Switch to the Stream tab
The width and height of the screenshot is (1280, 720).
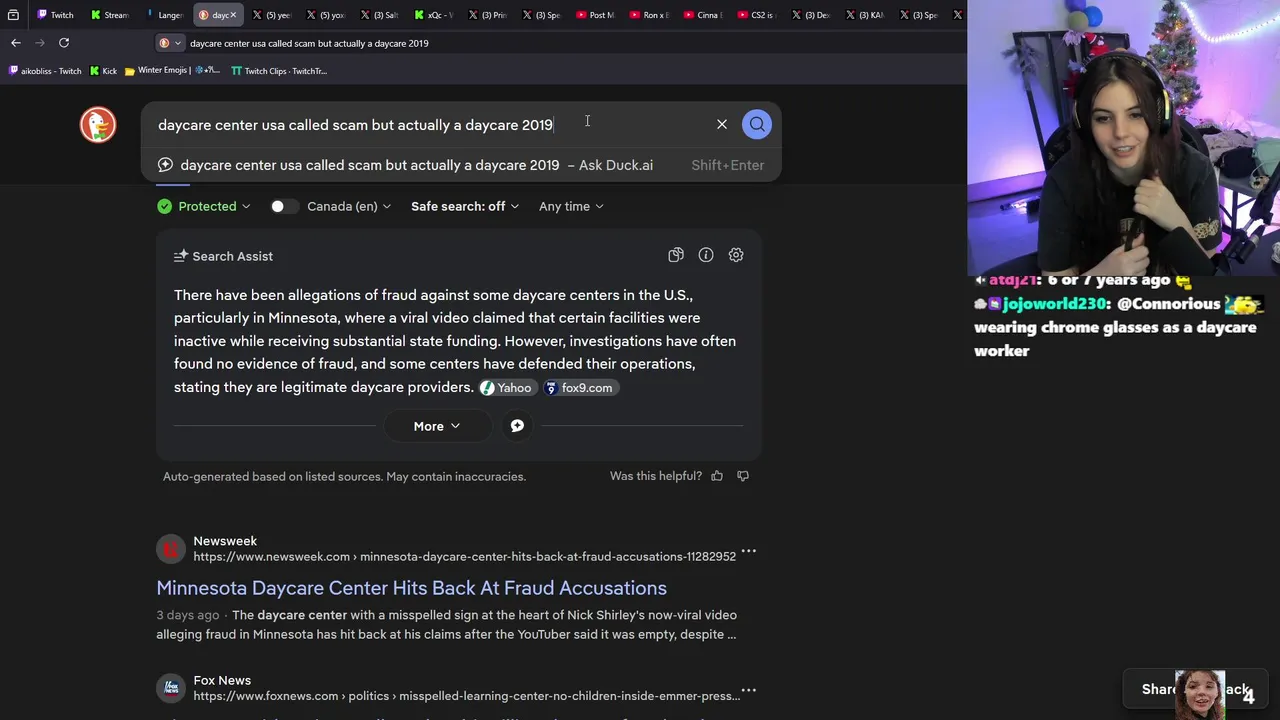tap(109, 15)
